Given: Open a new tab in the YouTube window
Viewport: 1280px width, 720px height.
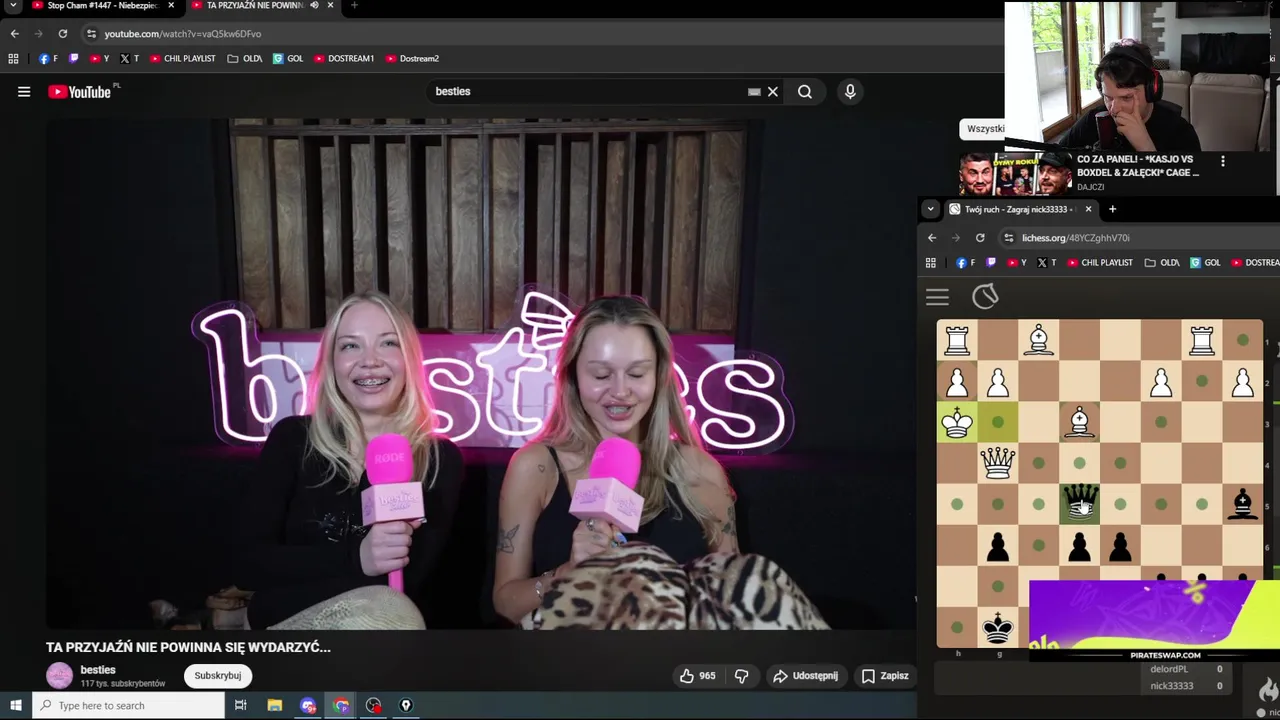Looking at the screenshot, I should click(x=354, y=6).
